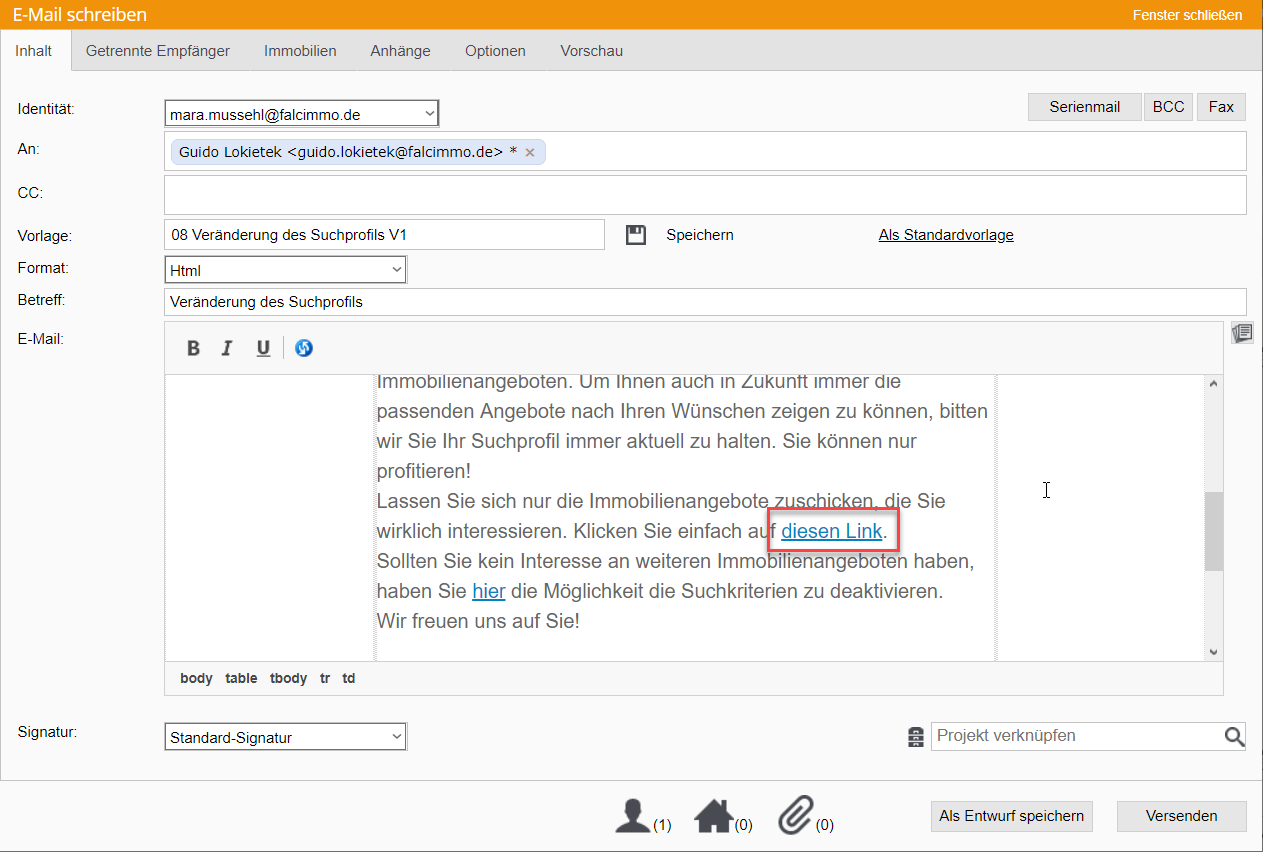This screenshot has width=1263, height=852.
Task: Click the Versenden button
Action: tap(1181, 816)
